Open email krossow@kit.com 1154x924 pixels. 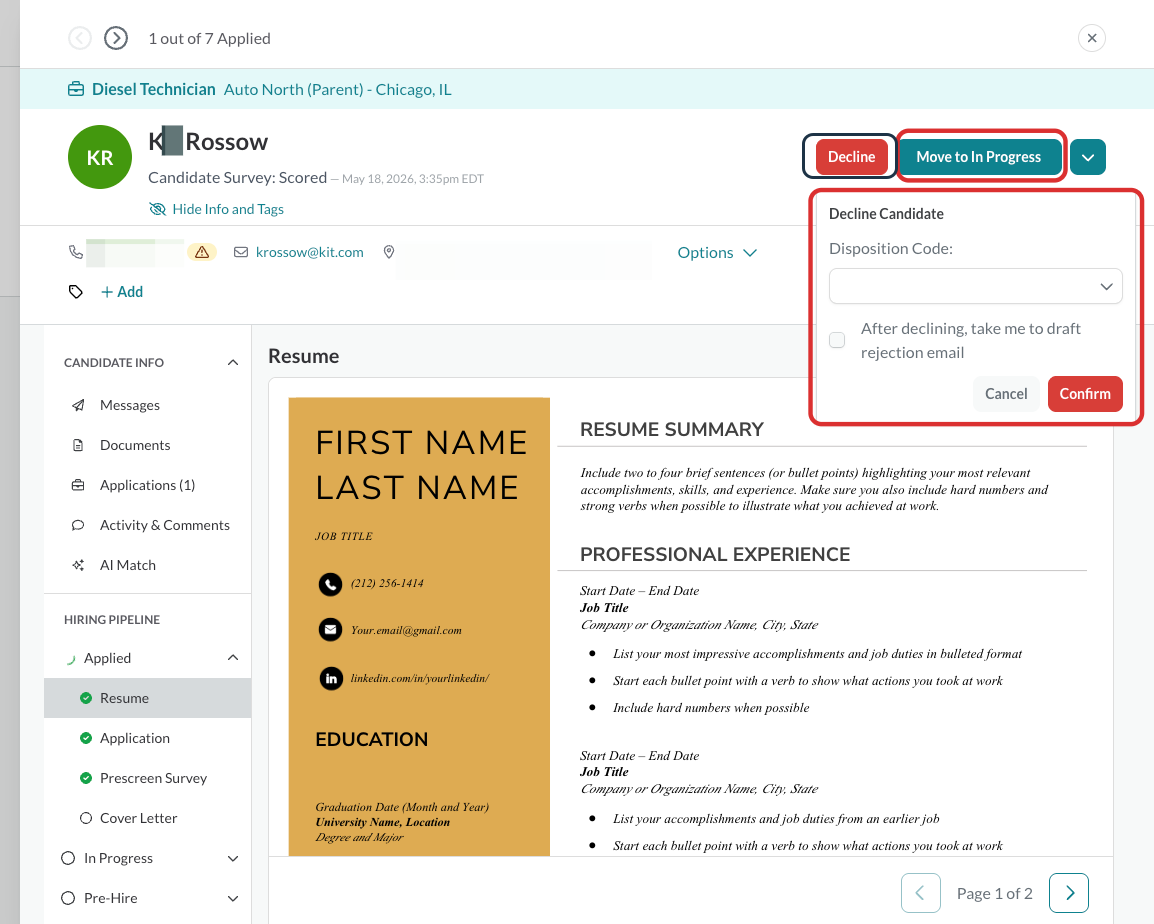310,252
